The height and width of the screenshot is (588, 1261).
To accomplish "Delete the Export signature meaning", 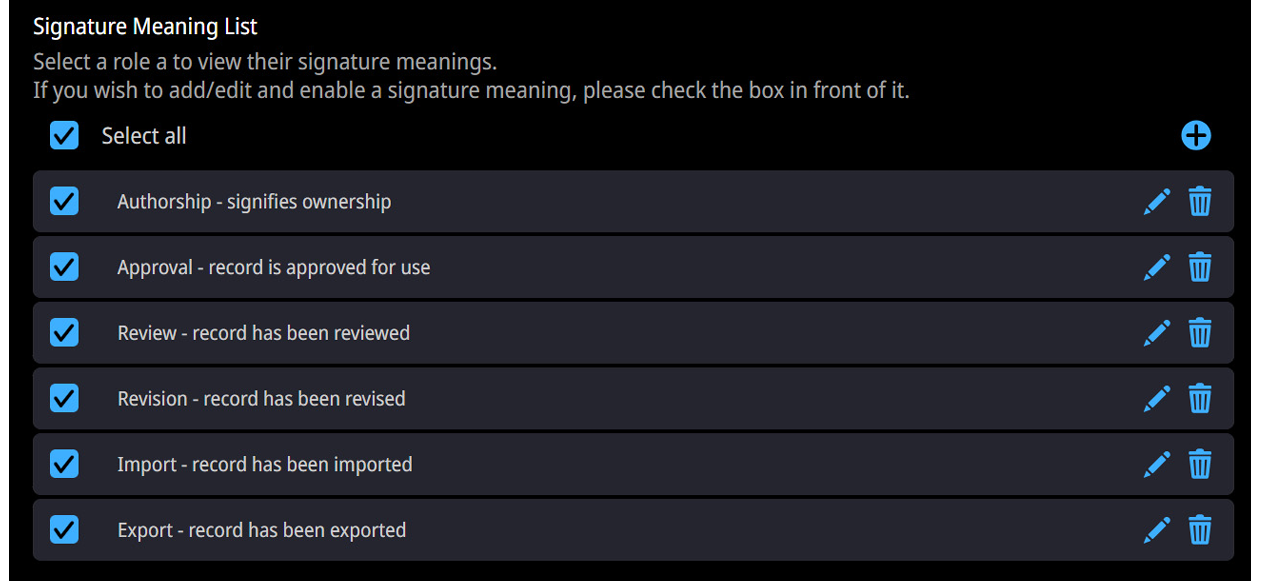I will [x=1200, y=530].
